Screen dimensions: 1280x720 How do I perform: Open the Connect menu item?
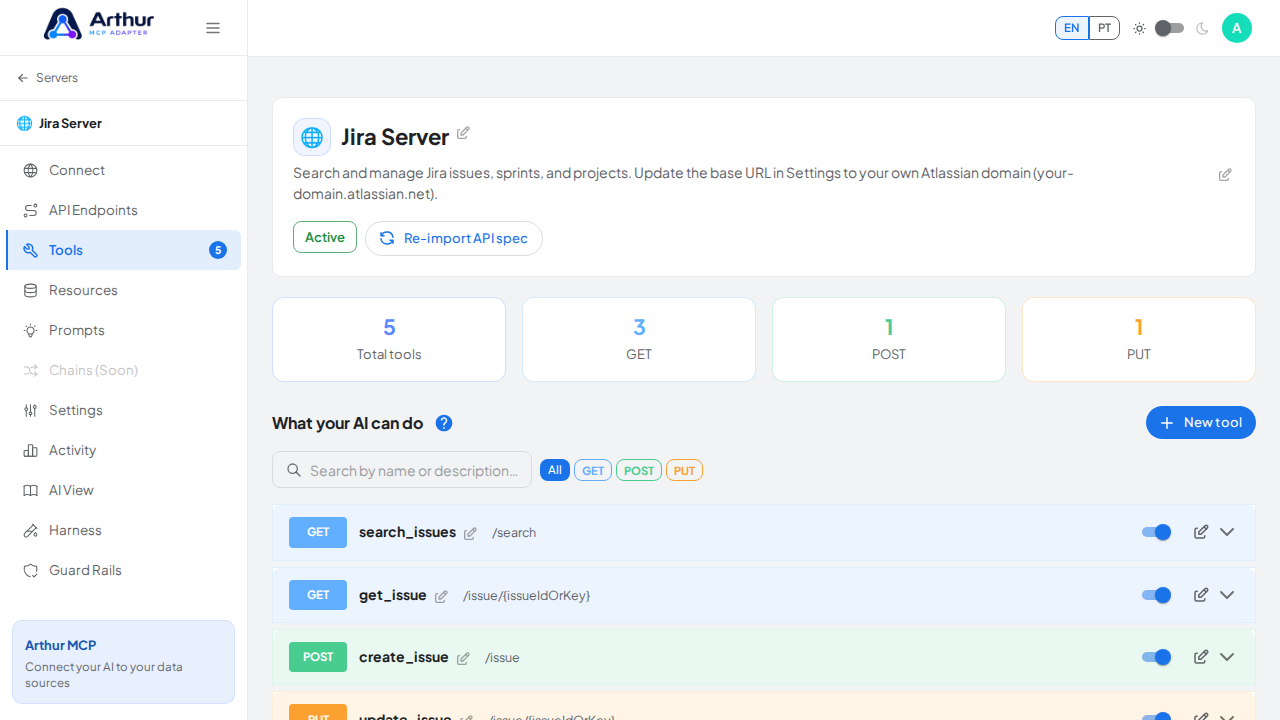pos(124,170)
